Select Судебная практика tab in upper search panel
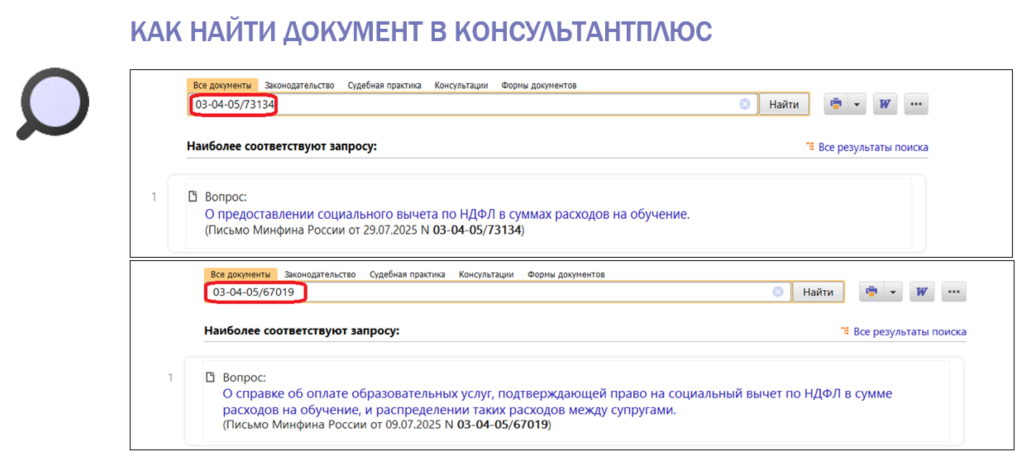 (x=385, y=86)
